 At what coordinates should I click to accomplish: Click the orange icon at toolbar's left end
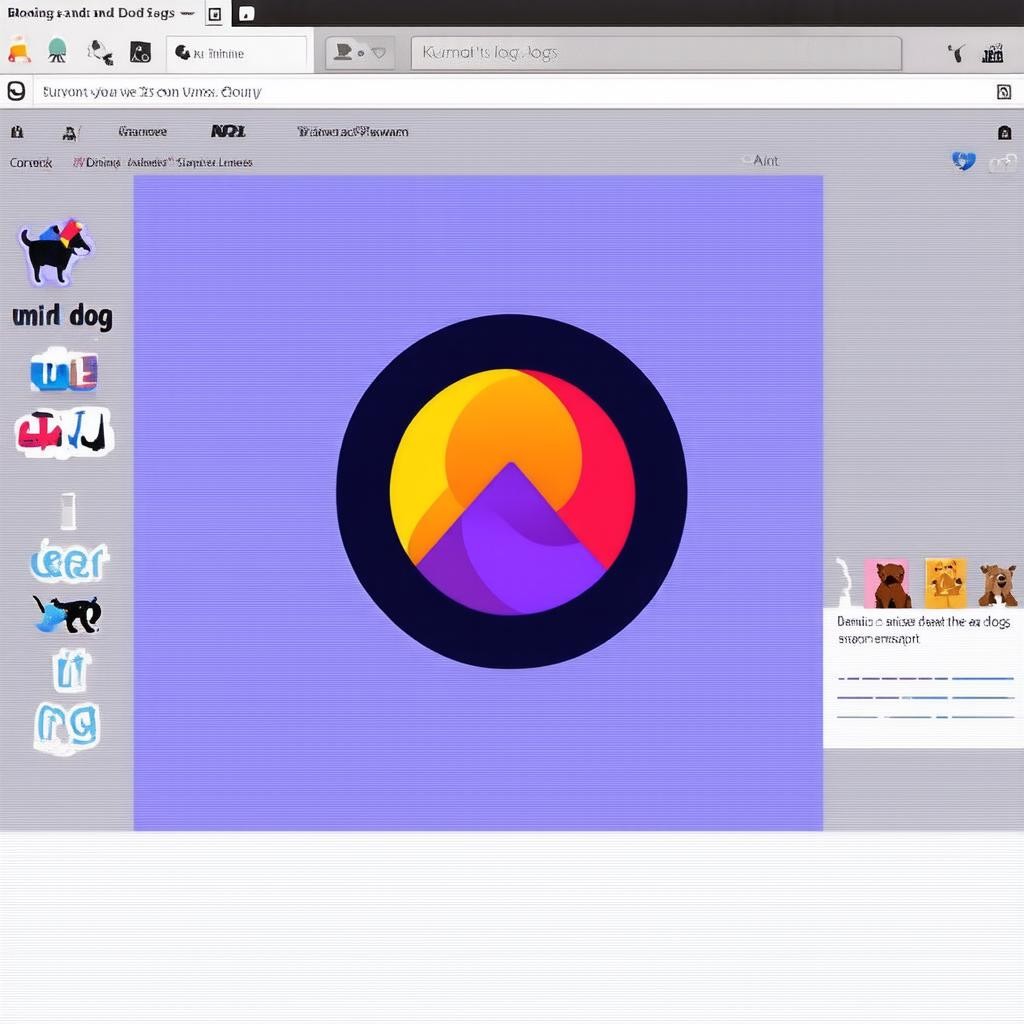(18, 50)
